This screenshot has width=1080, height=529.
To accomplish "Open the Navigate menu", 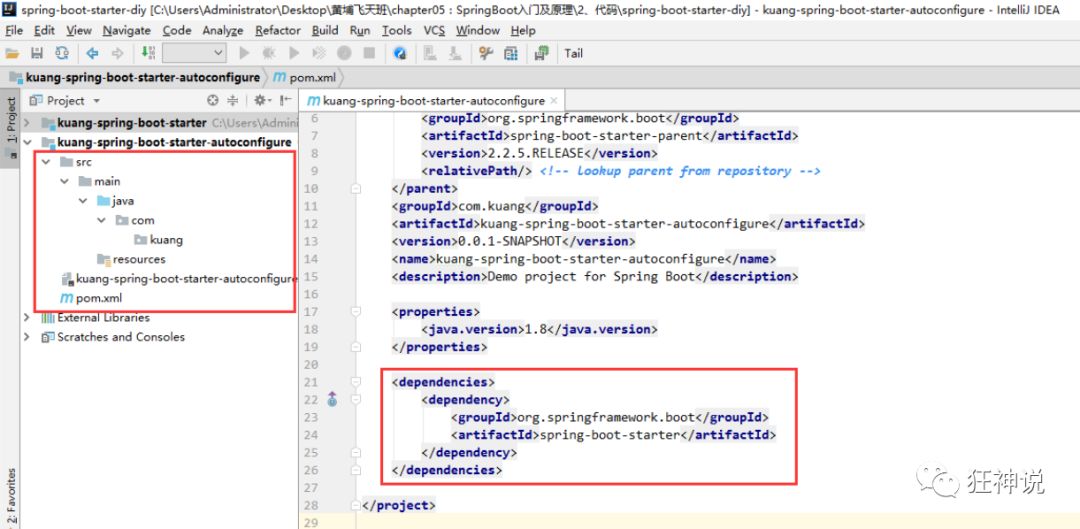I will point(127,30).
